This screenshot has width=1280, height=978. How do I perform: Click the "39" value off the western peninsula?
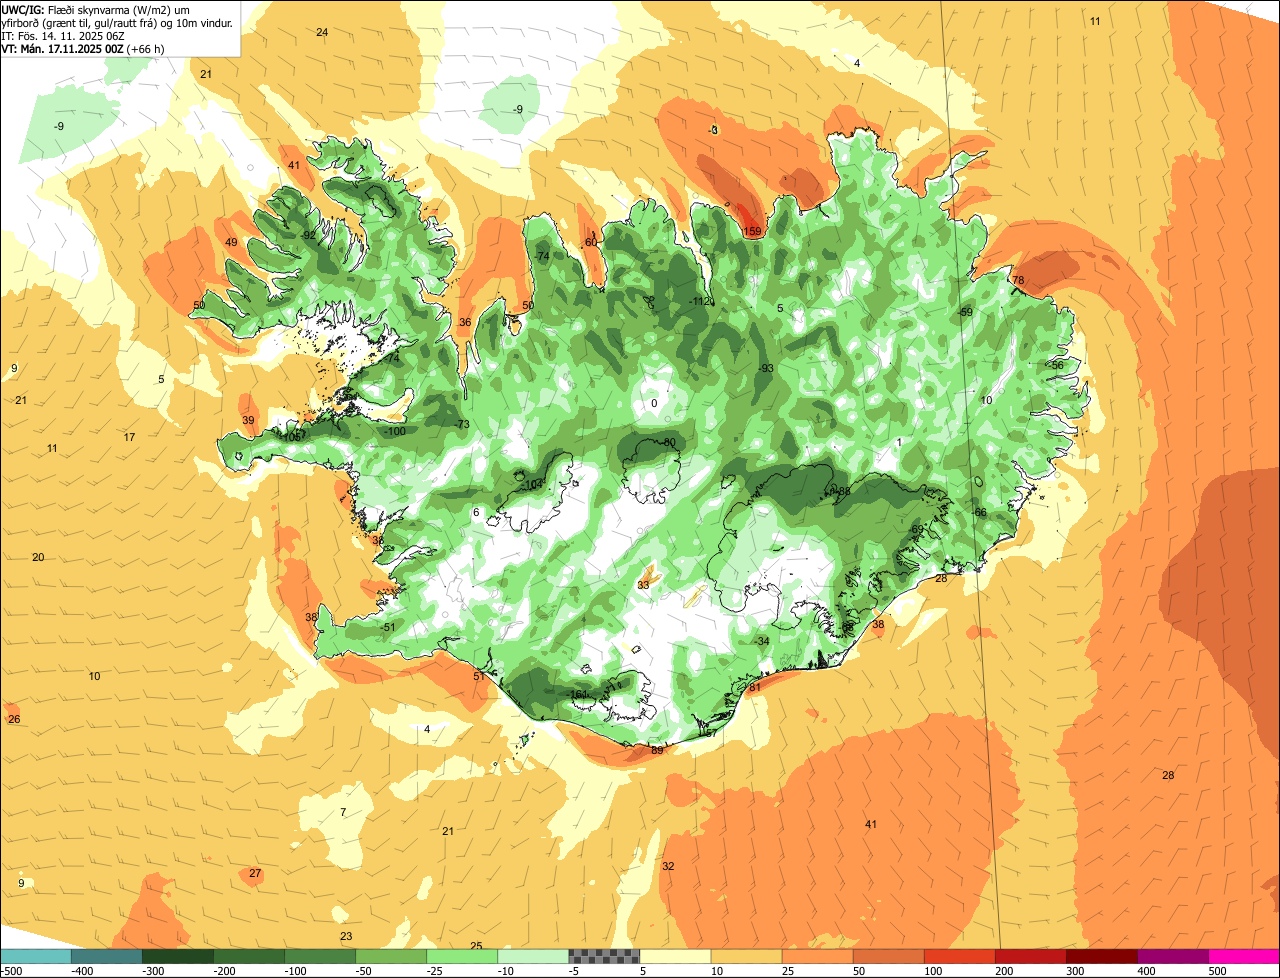coord(248,420)
